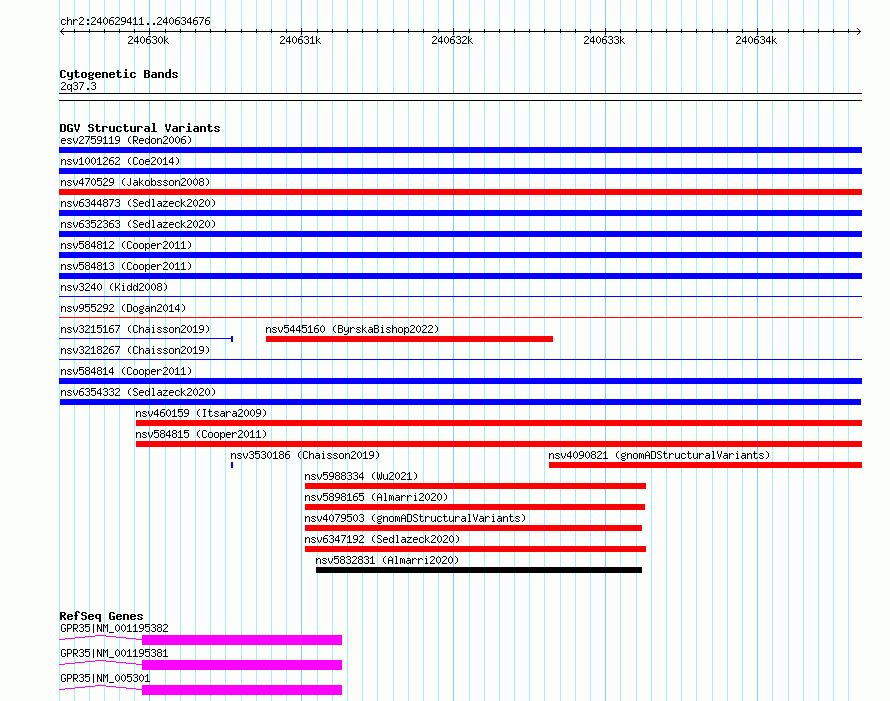Select the red nsv5445160 variant bar

409,339
